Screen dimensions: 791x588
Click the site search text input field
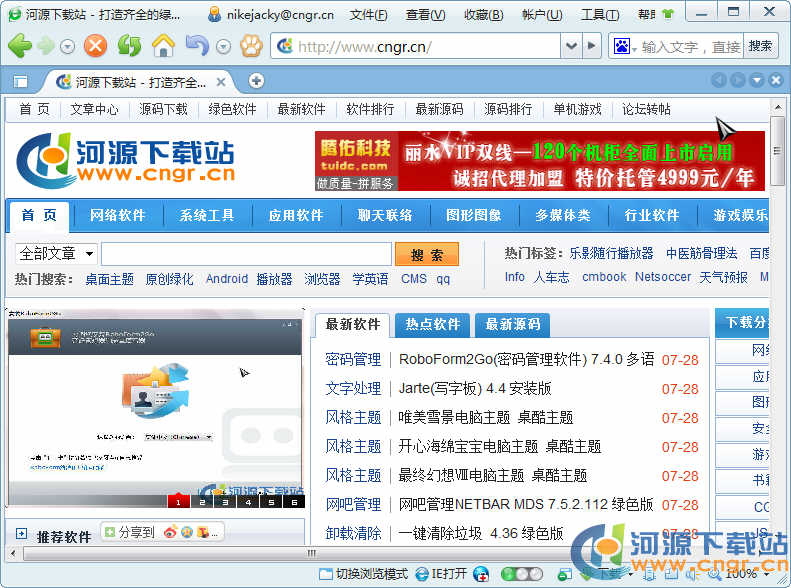click(246, 254)
